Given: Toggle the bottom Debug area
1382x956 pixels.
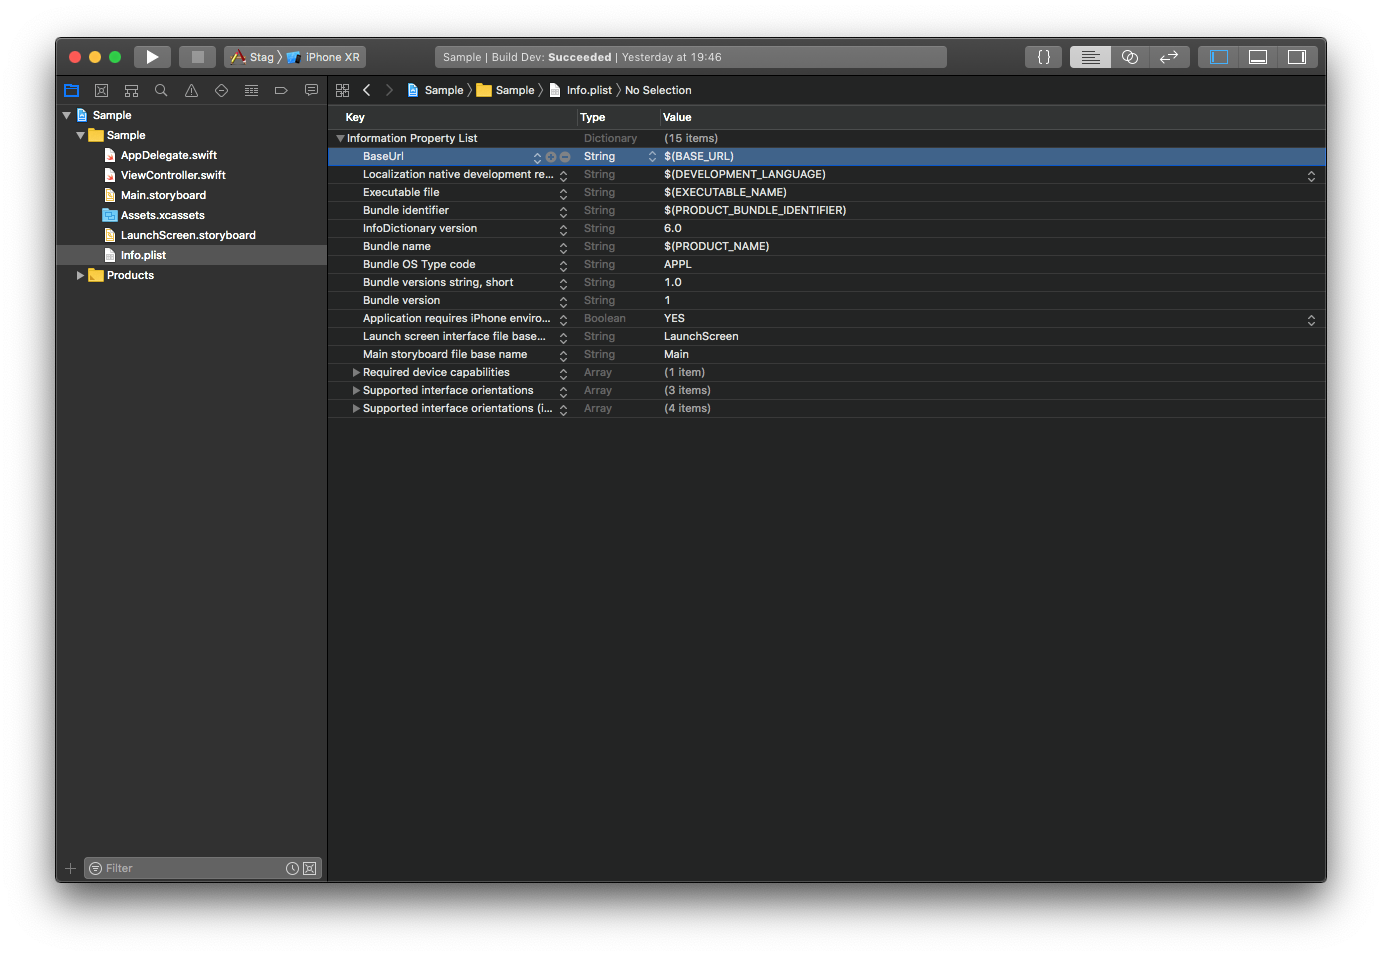Looking at the screenshot, I should [1258, 57].
